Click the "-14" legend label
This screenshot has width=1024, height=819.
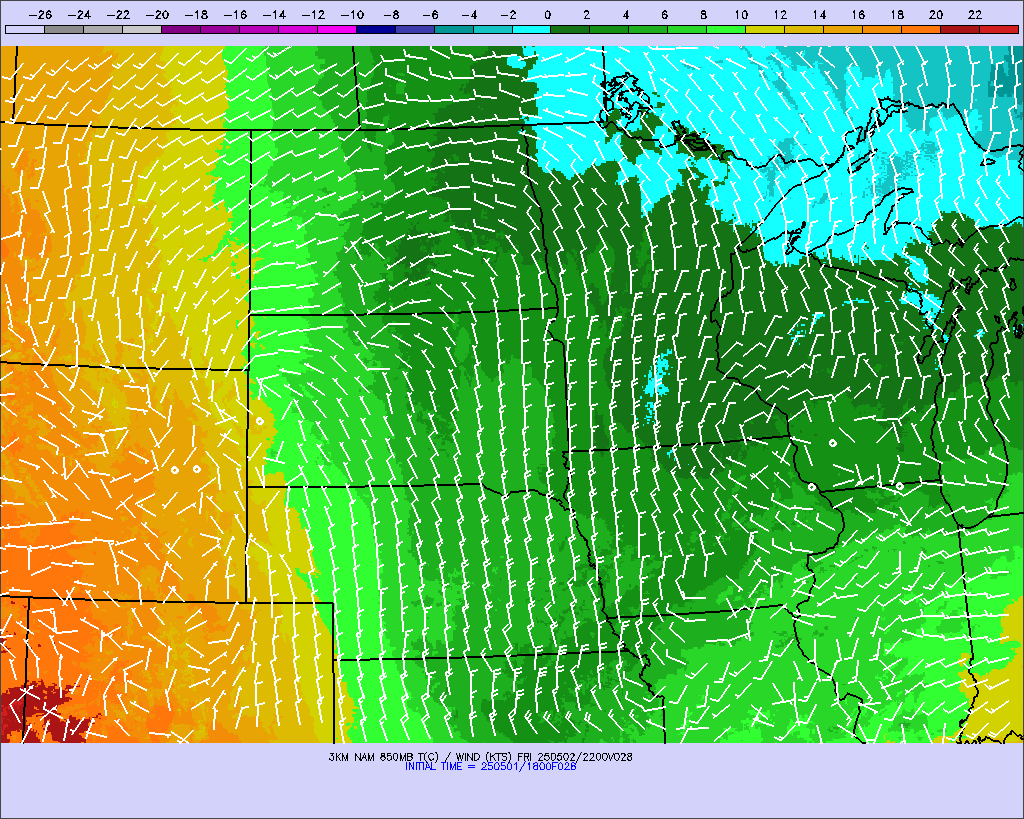click(274, 15)
